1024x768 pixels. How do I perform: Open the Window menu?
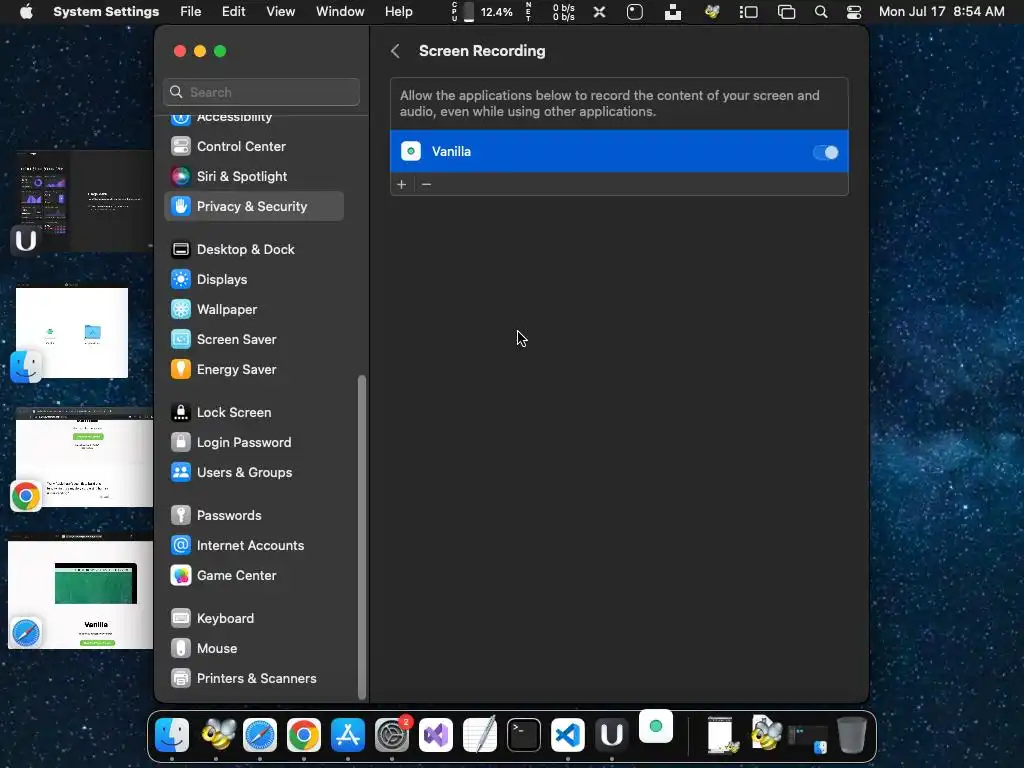(x=340, y=12)
